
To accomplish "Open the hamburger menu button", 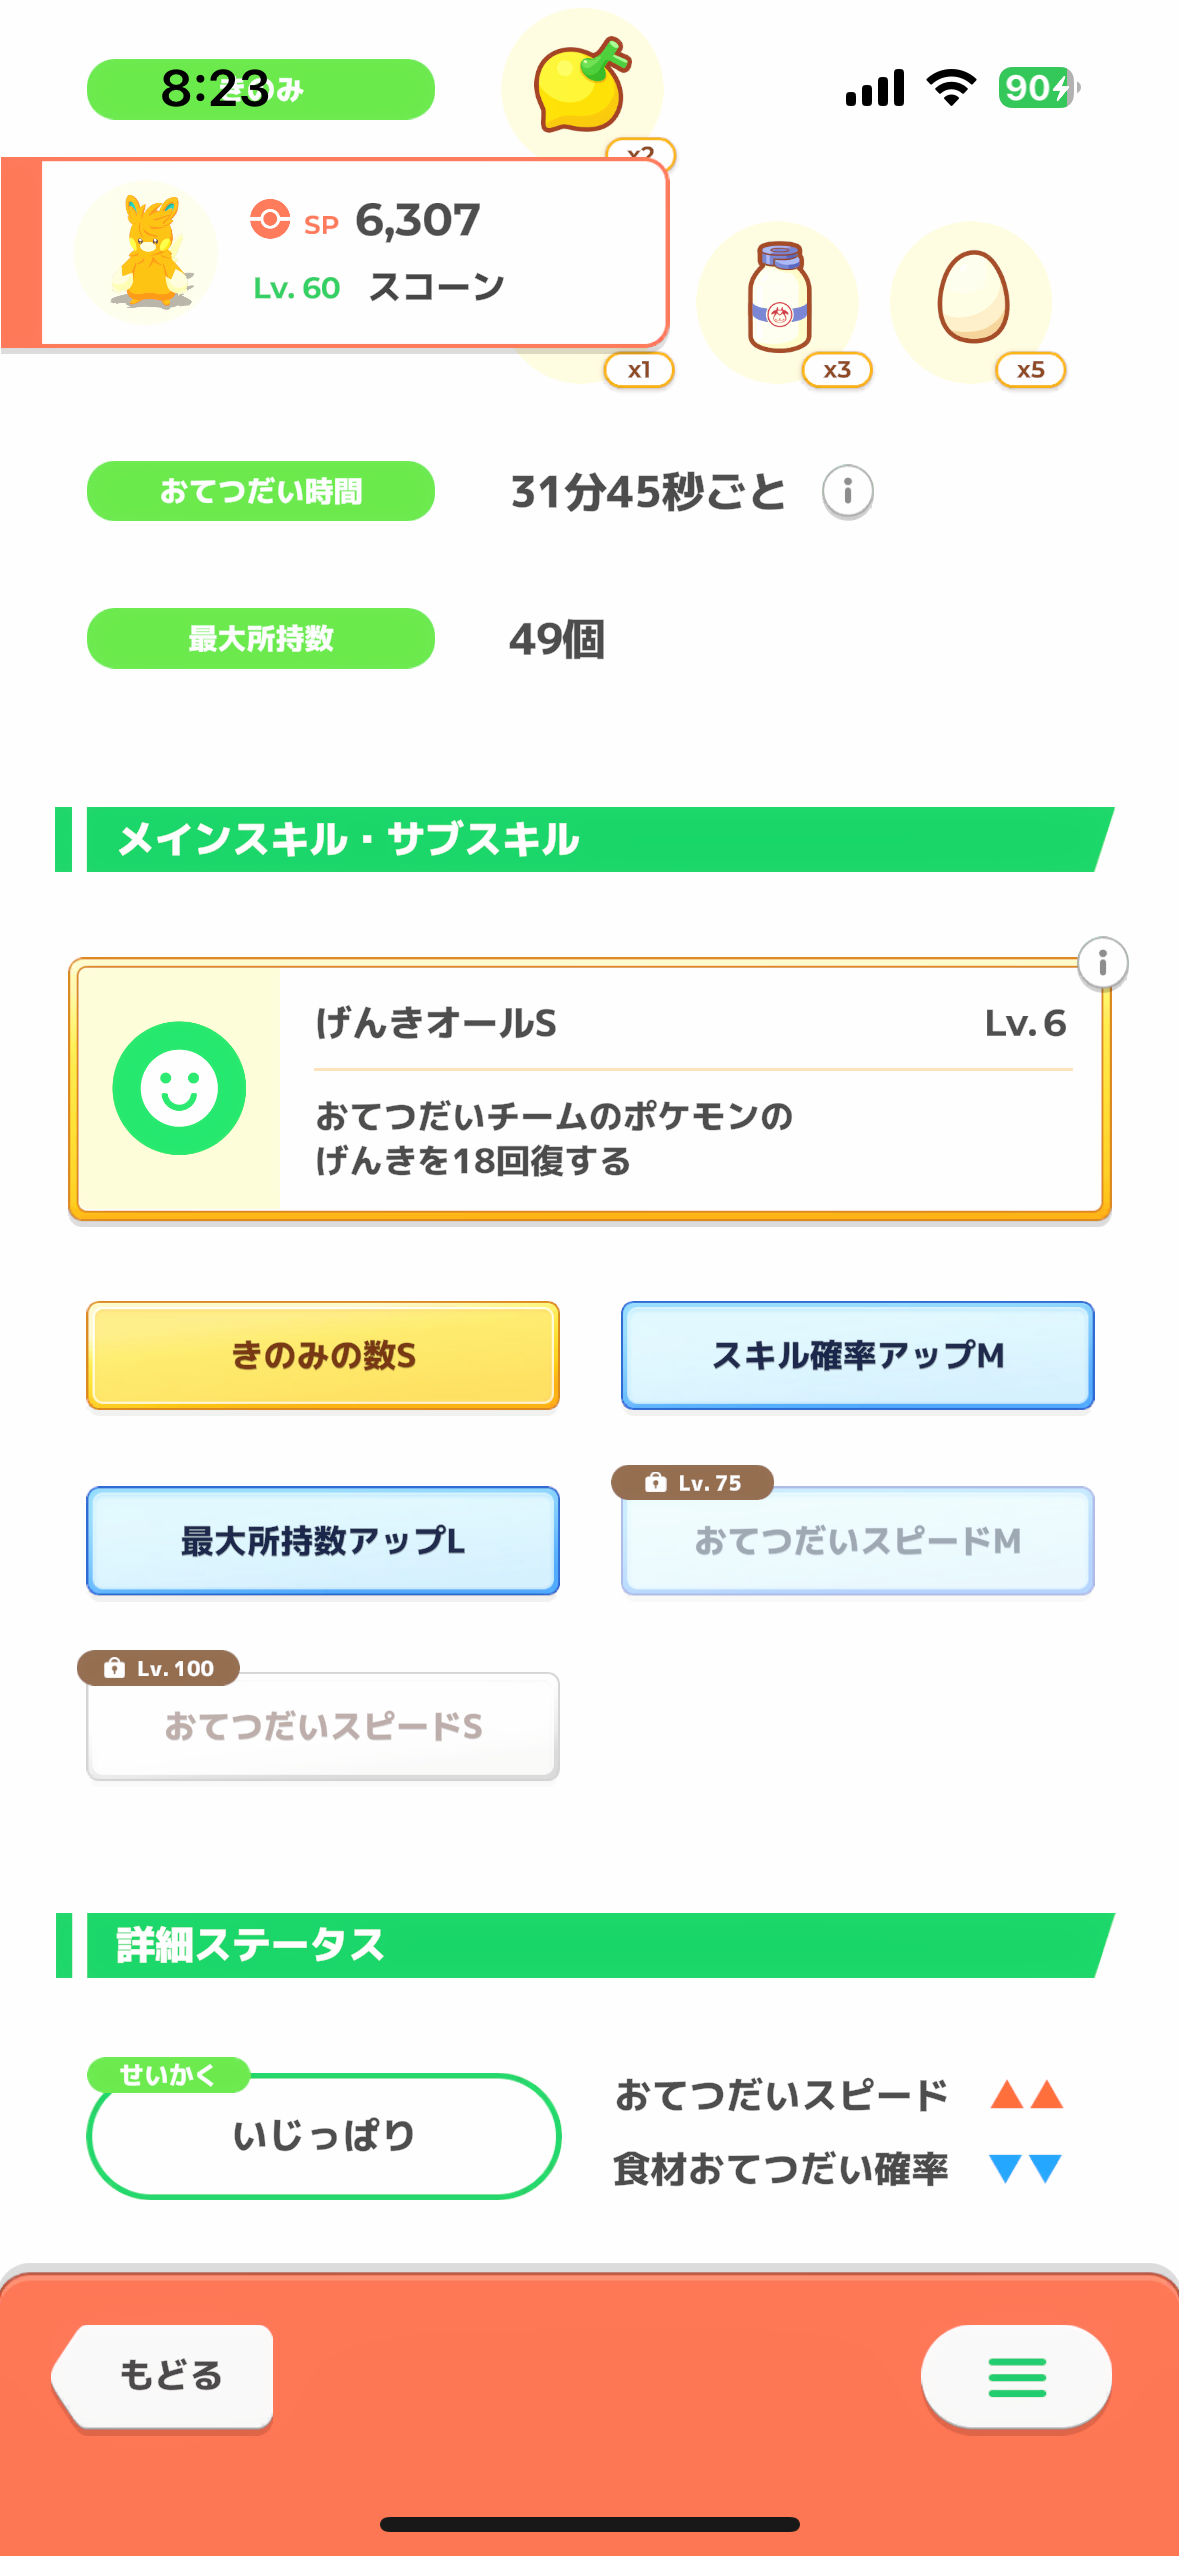I will [x=1016, y=2376].
